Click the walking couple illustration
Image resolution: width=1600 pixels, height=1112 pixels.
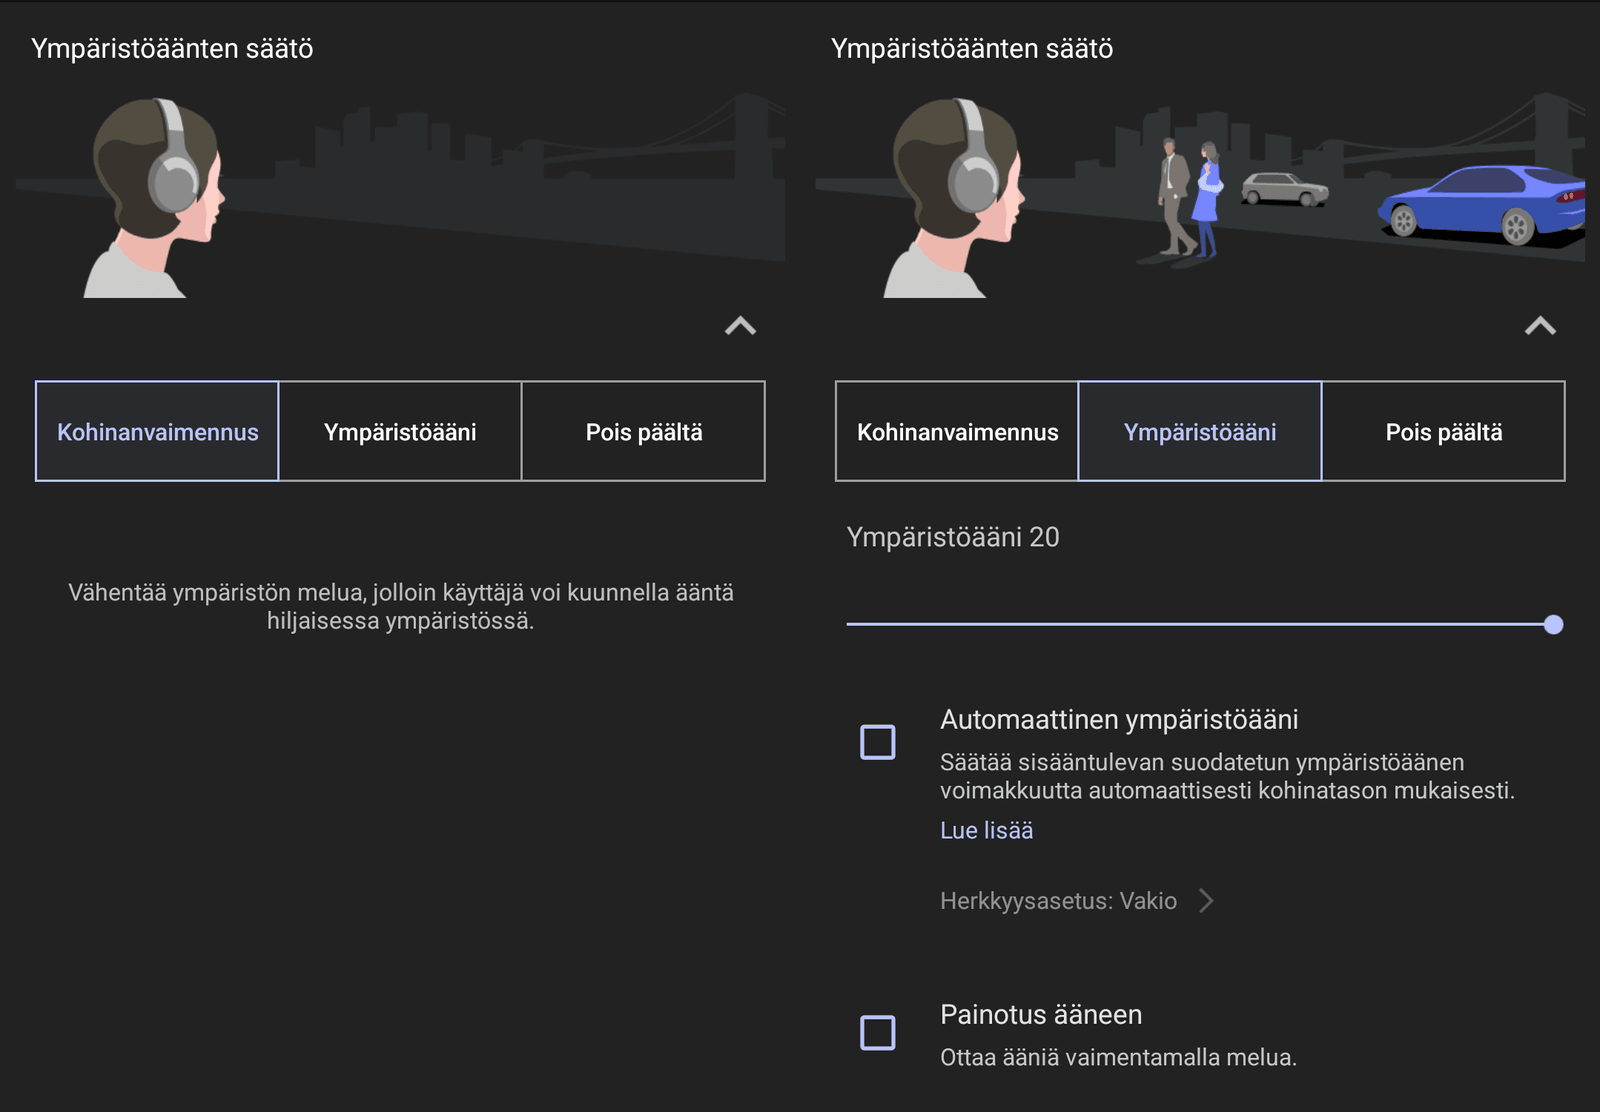[1189, 198]
